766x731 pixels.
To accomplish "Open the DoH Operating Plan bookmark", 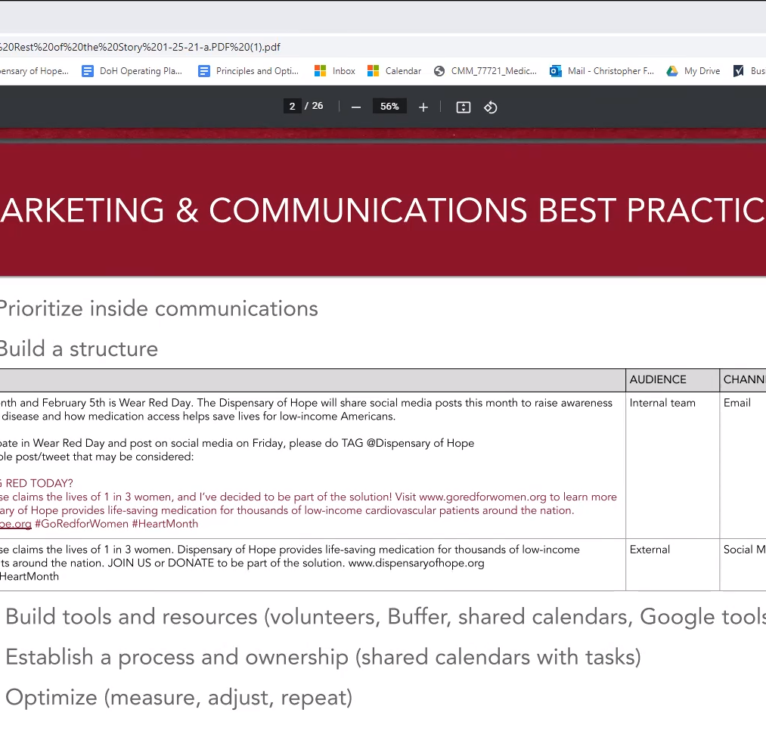I will click(133, 71).
